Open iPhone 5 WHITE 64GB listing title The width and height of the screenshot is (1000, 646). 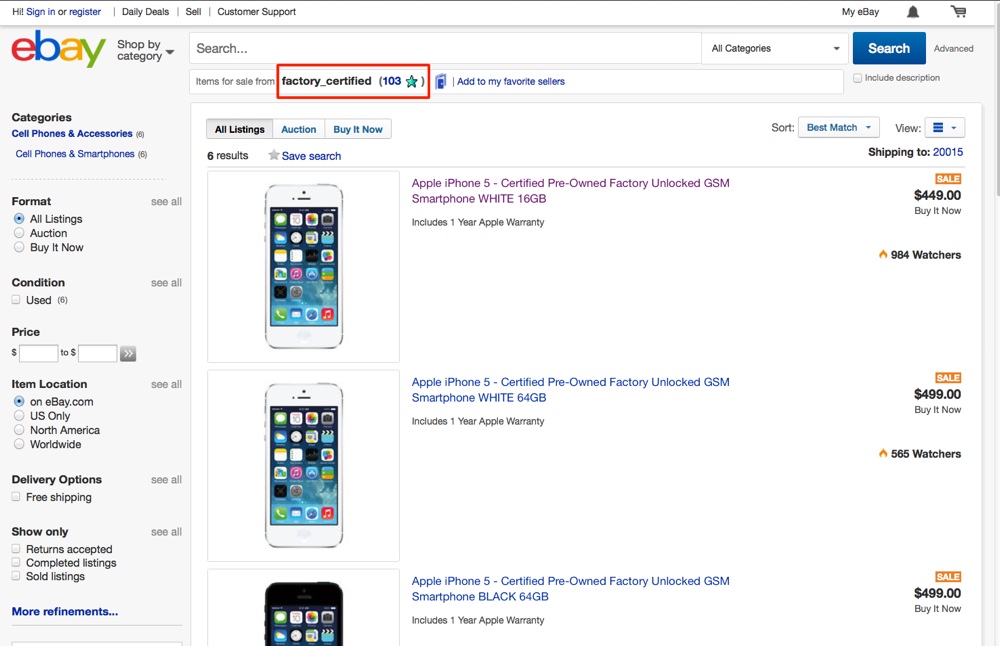click(x=570, y=390)
